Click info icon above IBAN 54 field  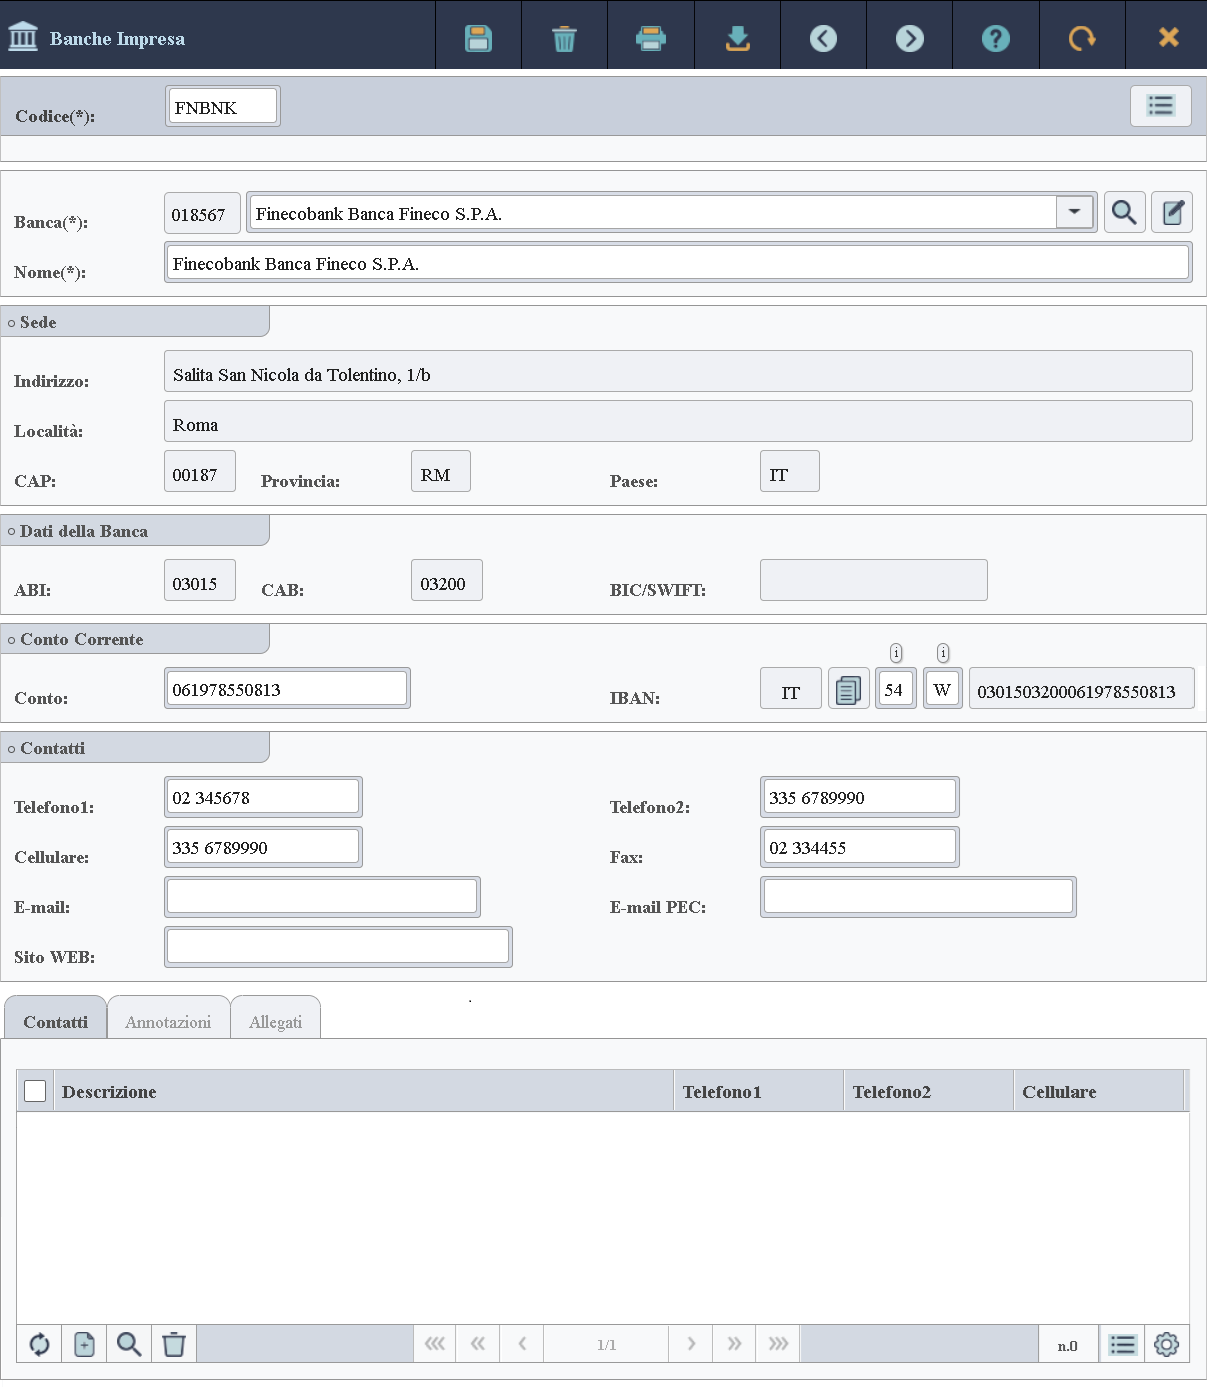pos(896,653)
